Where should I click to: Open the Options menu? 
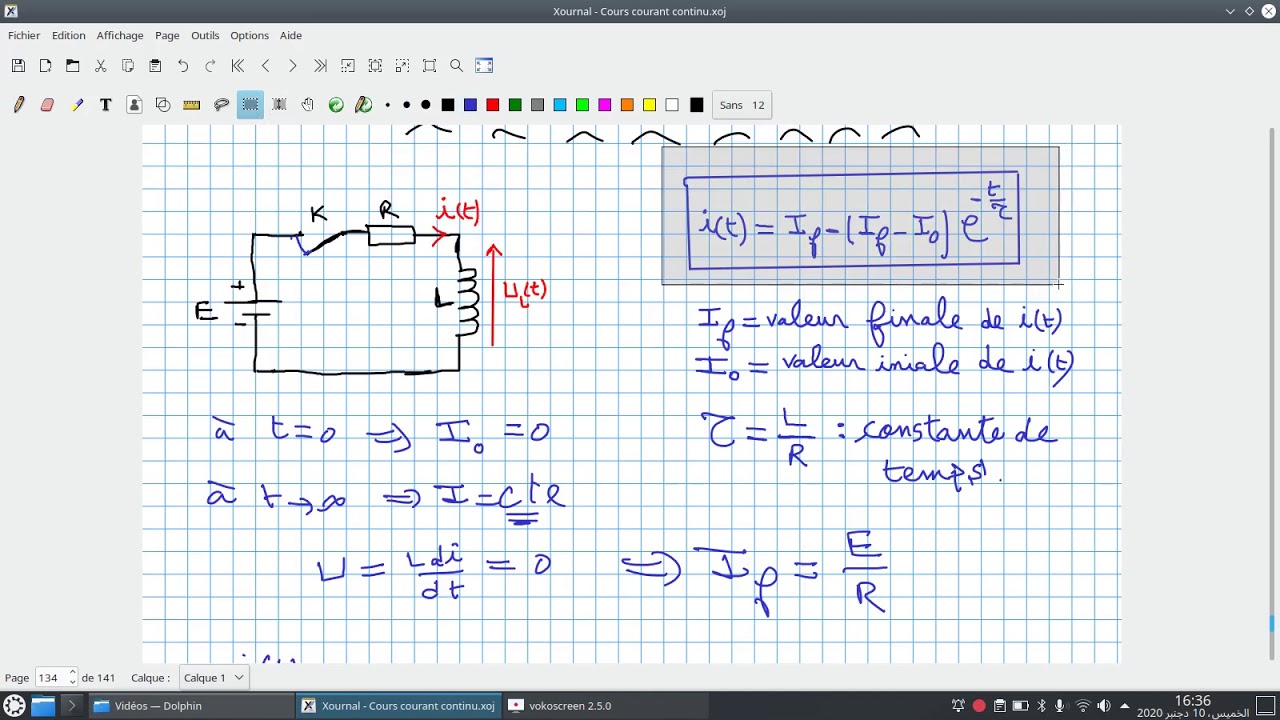pos(249,35)
